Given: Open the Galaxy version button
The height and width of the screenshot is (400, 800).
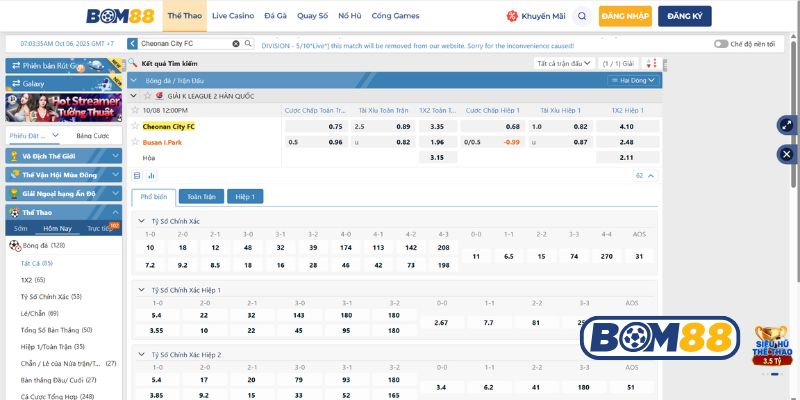Looking at the screenshot, I should click(64, 83).
